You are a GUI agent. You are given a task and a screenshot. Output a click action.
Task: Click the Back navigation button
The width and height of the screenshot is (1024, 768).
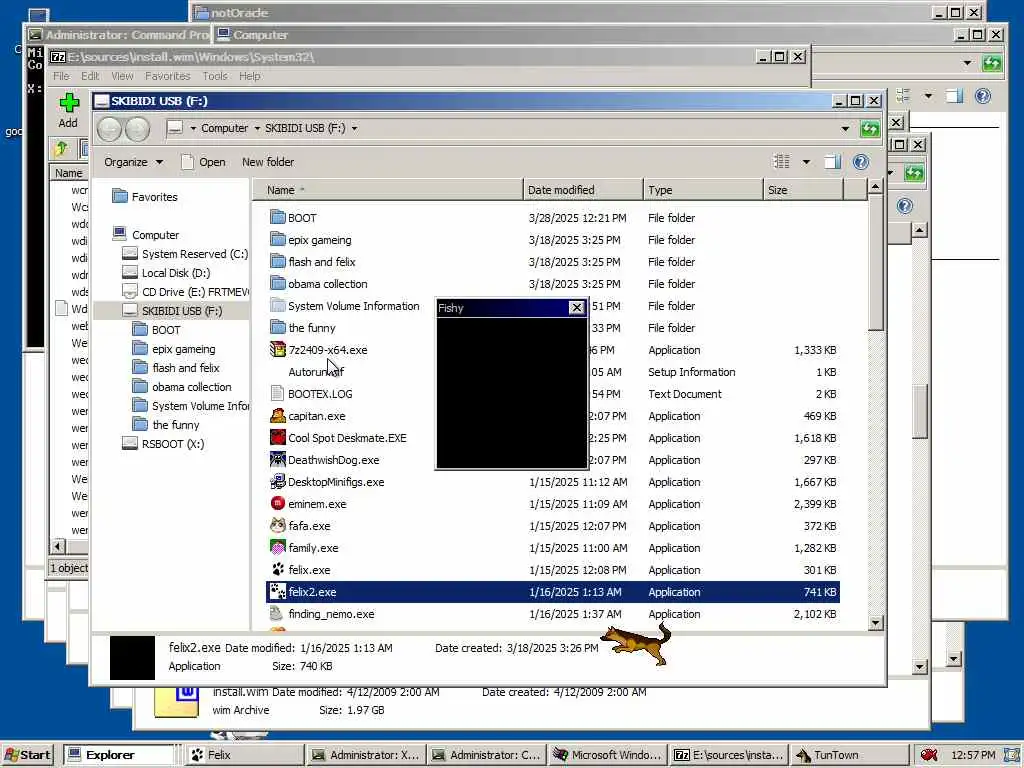click(110, 129)
